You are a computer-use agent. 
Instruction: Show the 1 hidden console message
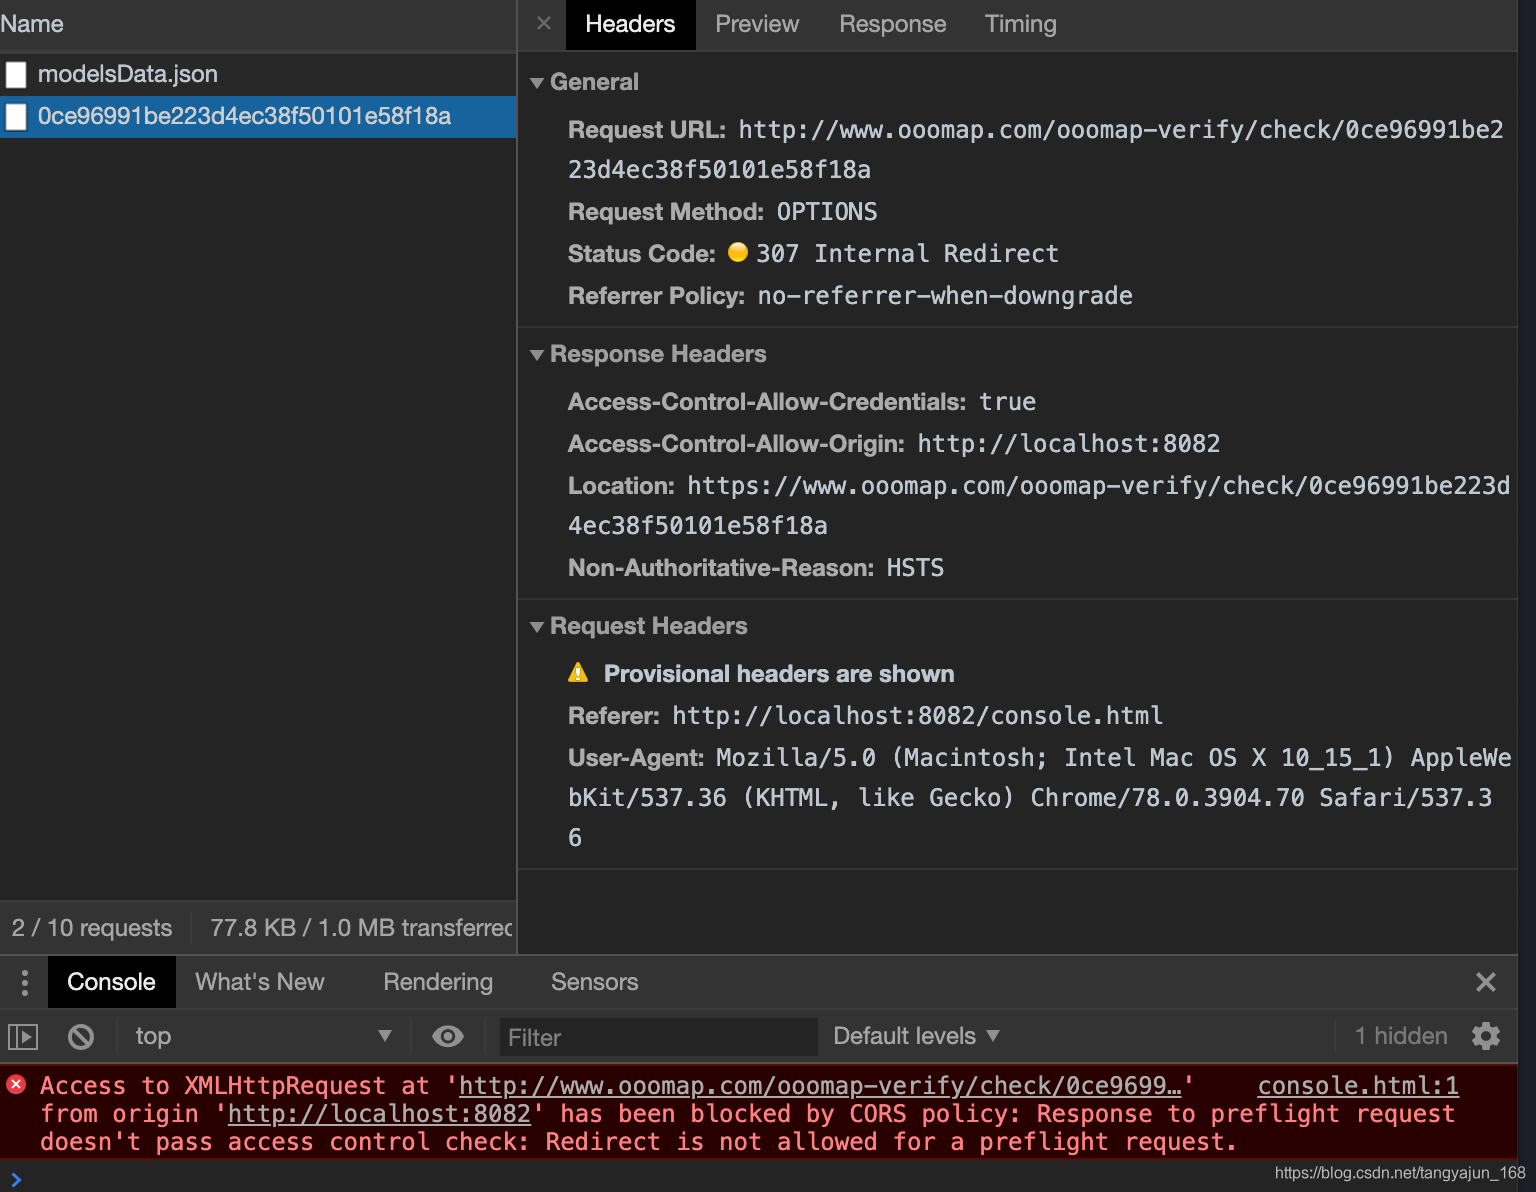1399,1036
